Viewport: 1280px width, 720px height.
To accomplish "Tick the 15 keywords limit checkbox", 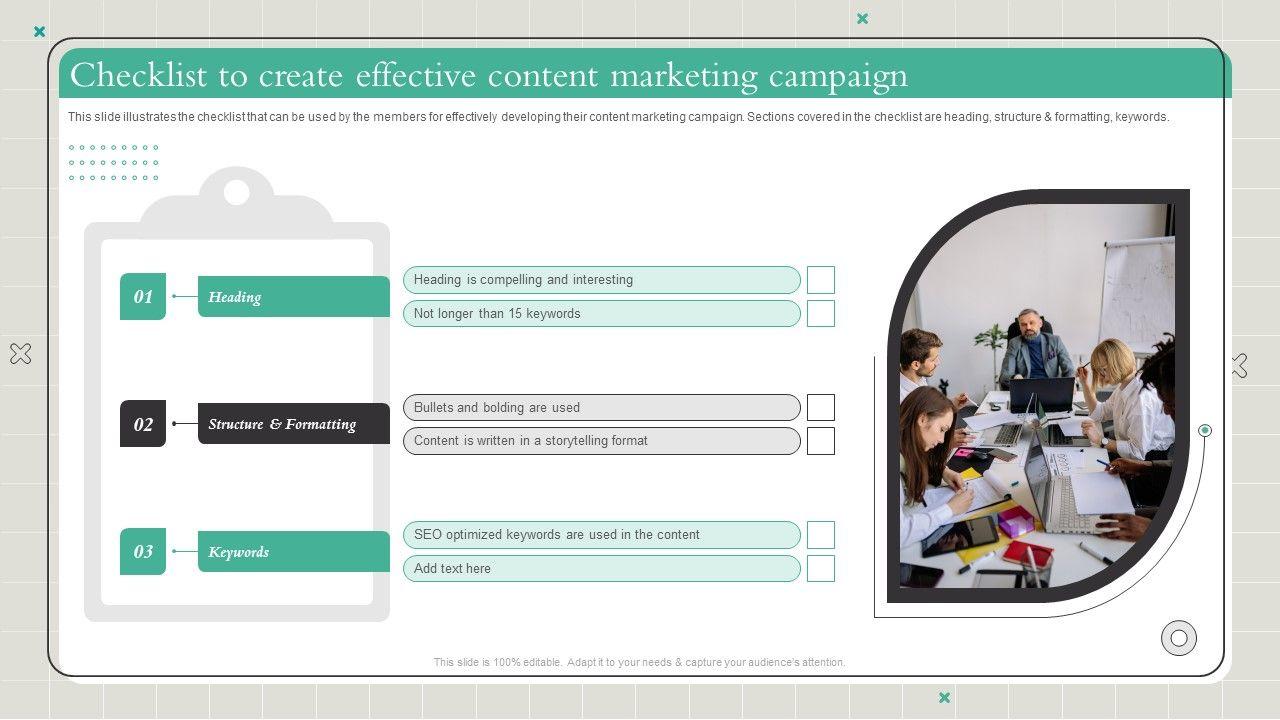I will point(821,314).
